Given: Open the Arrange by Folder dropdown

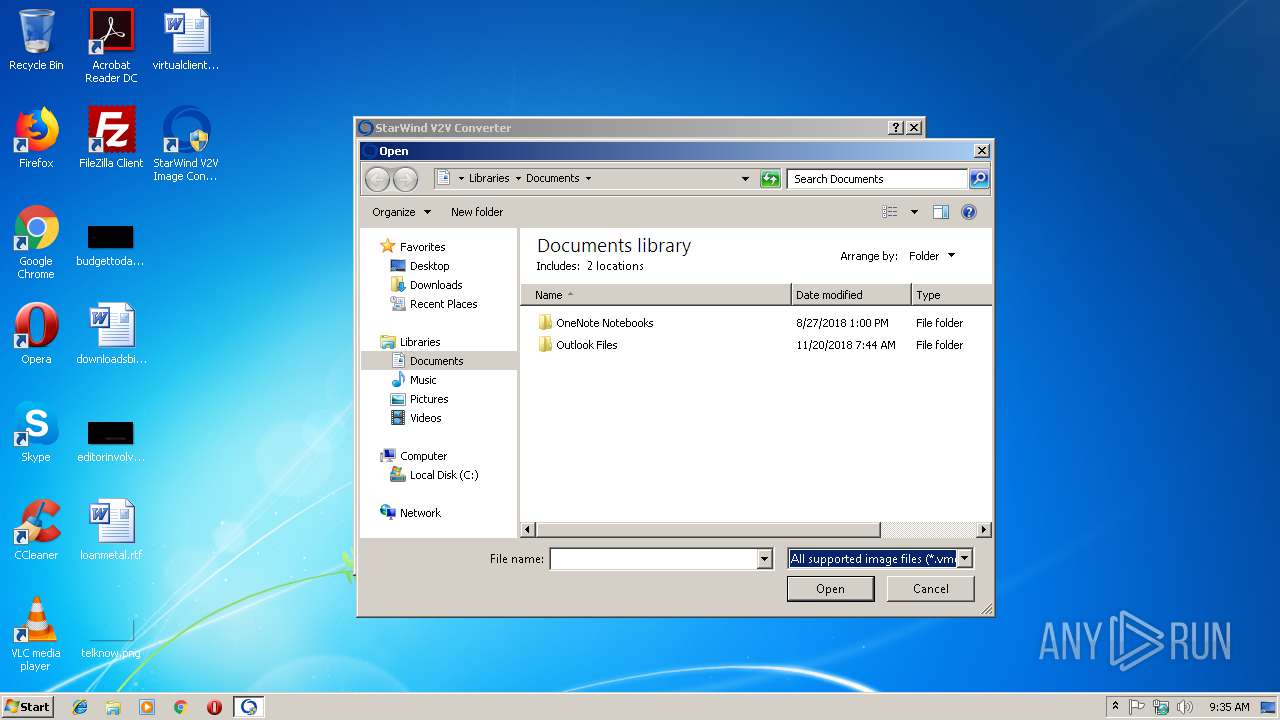Looking at the screenshot, I should click(x=932, y=256).
